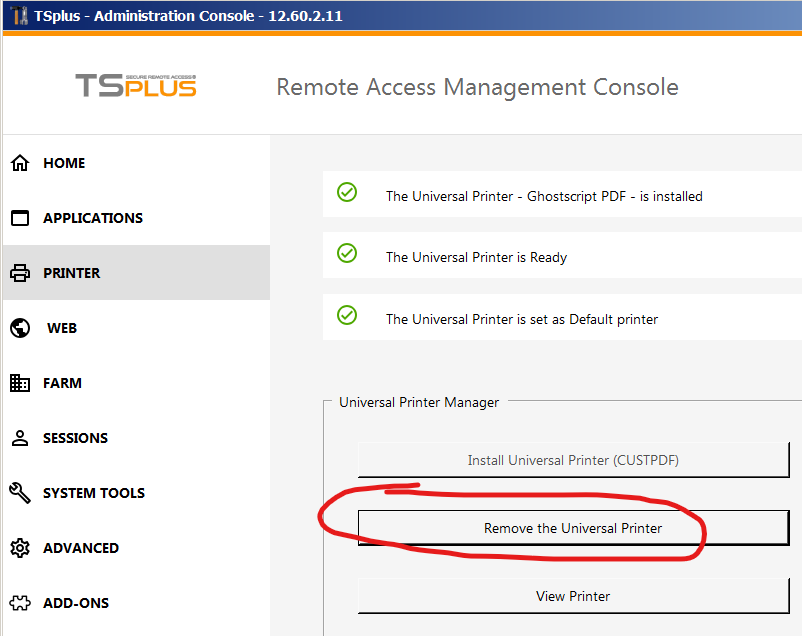
Task: Click the Farm building icon
Action: 19,383
